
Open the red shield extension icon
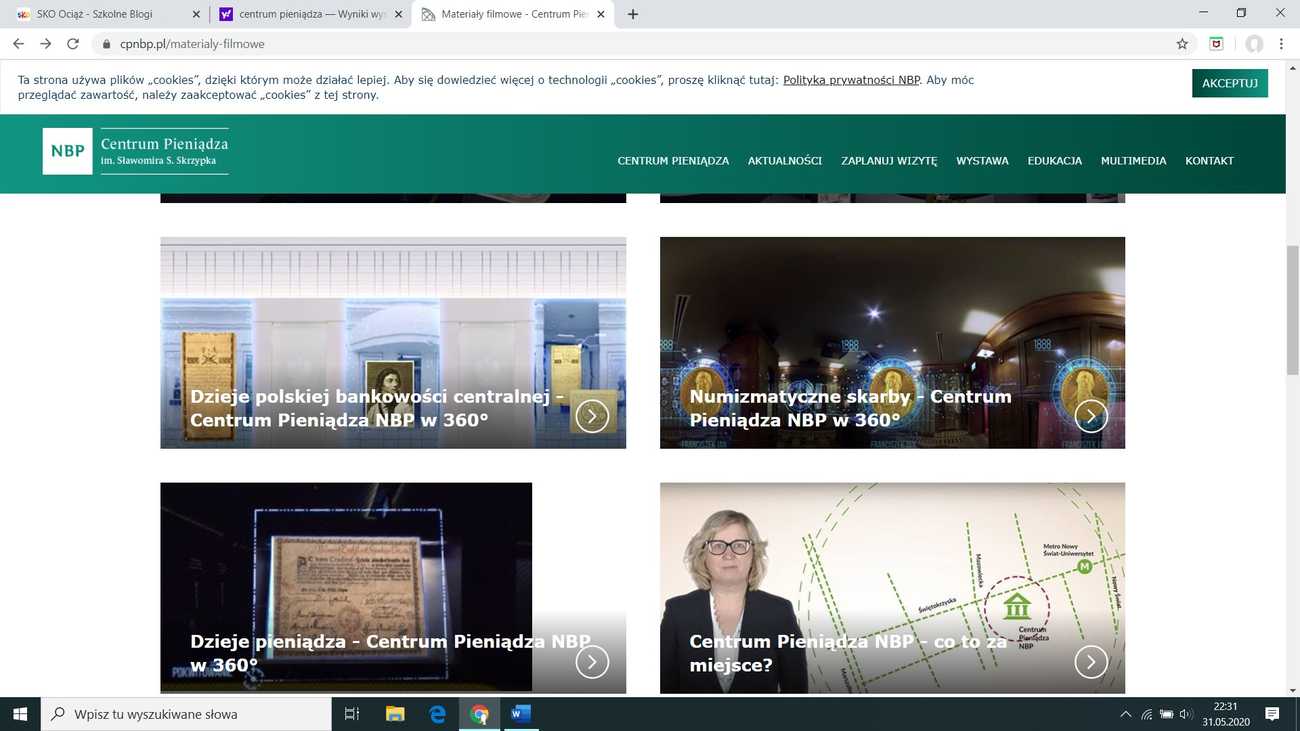1216,44
